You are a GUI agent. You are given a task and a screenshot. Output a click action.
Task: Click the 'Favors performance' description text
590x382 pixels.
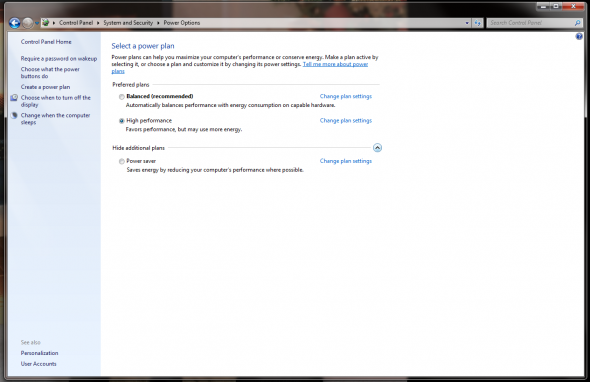pyautogui.click(x=184, y=129)
